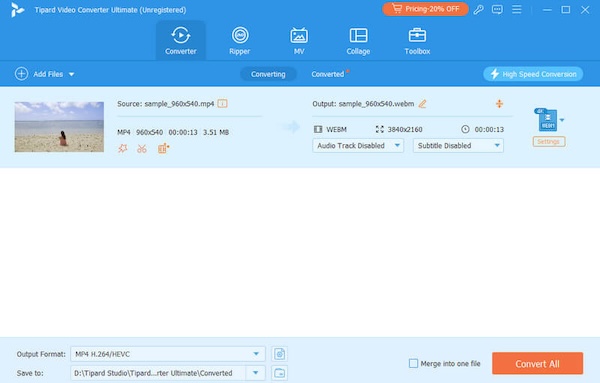600x383 pixels.
Task: Check Merge into one file
Action: click(413, 363)
